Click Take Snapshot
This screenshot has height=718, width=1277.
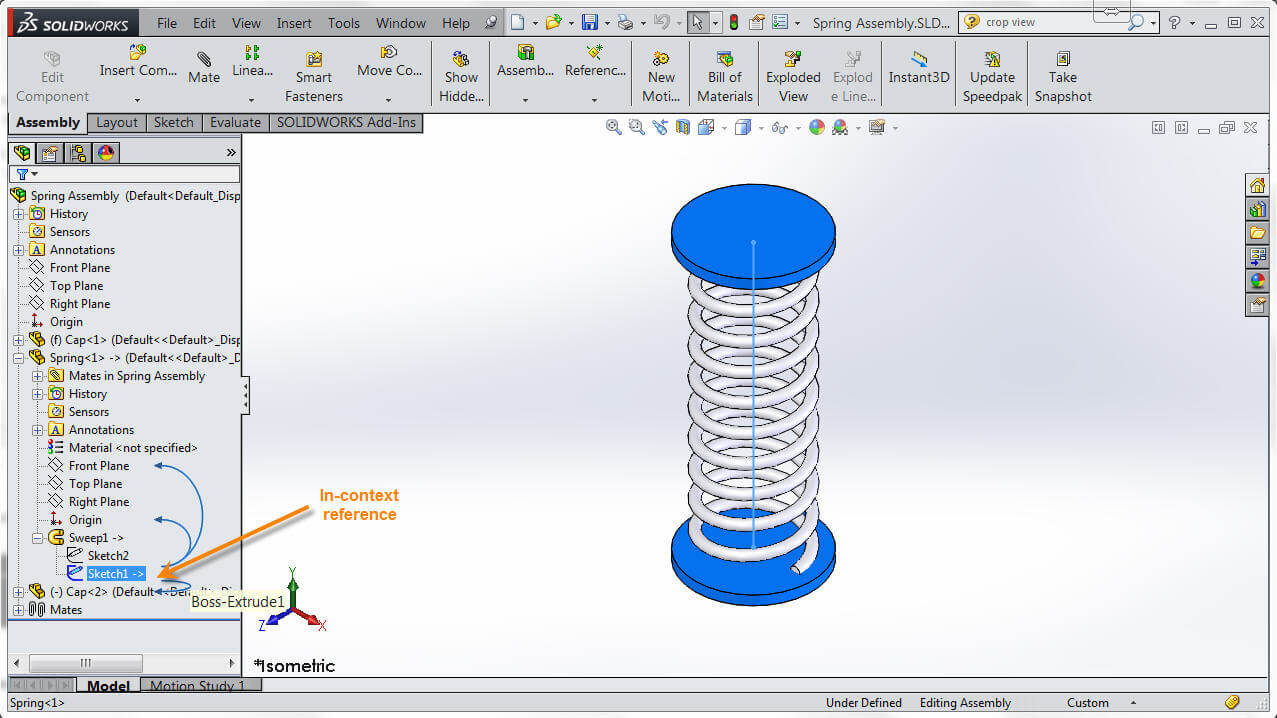(1062, 72)
